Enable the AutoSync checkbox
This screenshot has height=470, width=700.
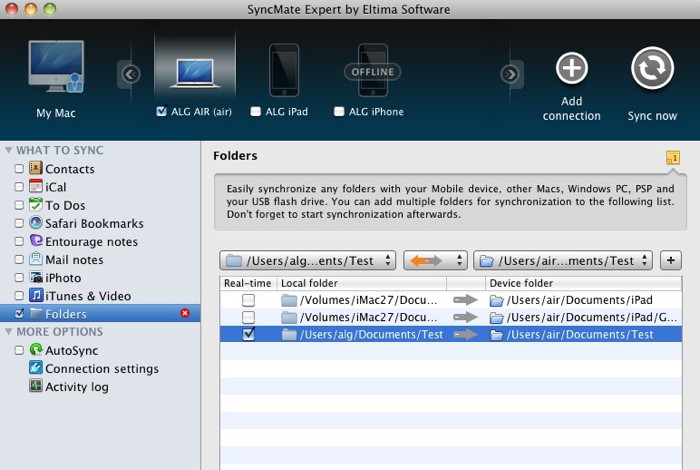click(x=19, y=350)
